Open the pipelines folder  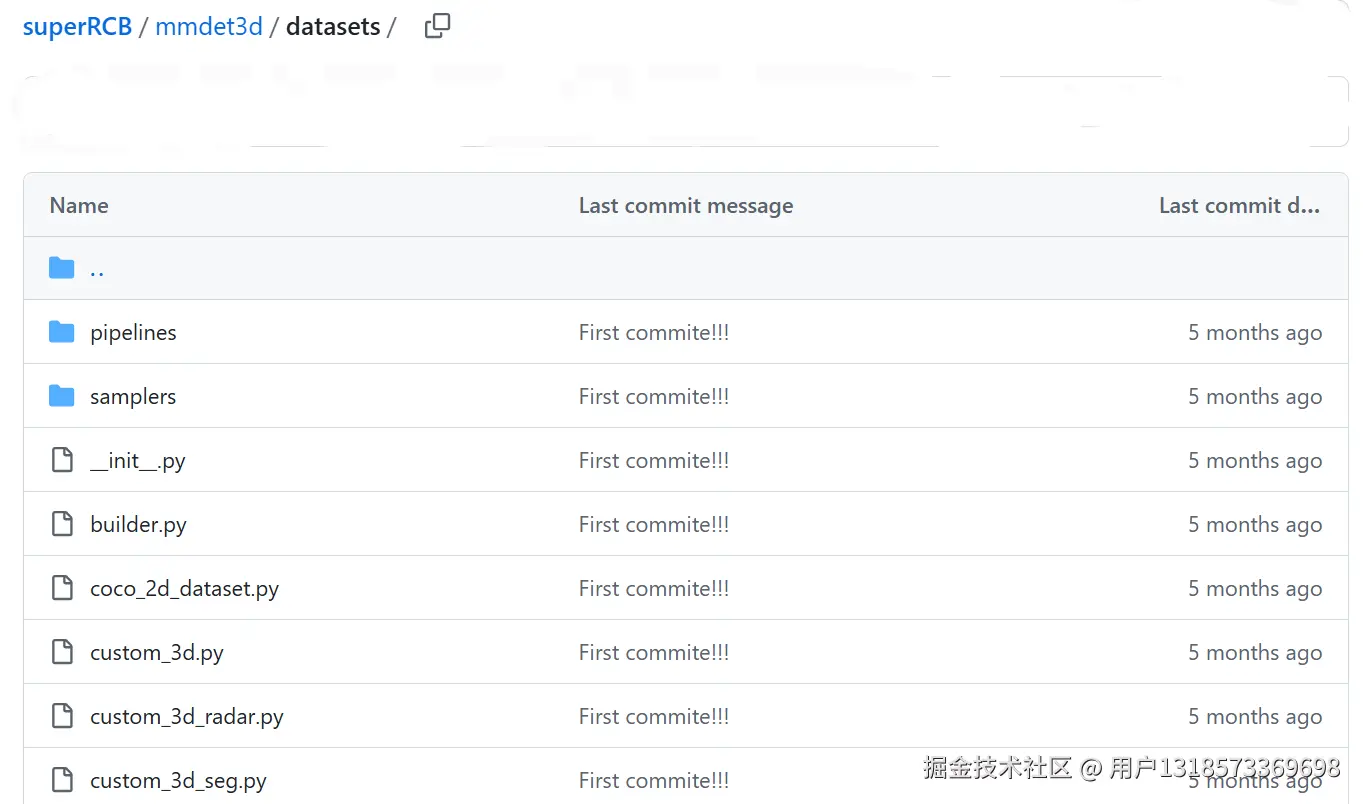click(x=133, y=333)
